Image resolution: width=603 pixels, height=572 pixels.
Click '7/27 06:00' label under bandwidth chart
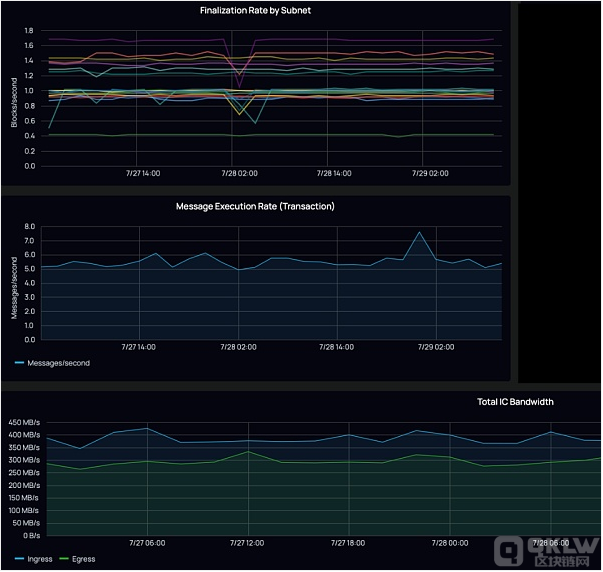click(x=147, y=543)
